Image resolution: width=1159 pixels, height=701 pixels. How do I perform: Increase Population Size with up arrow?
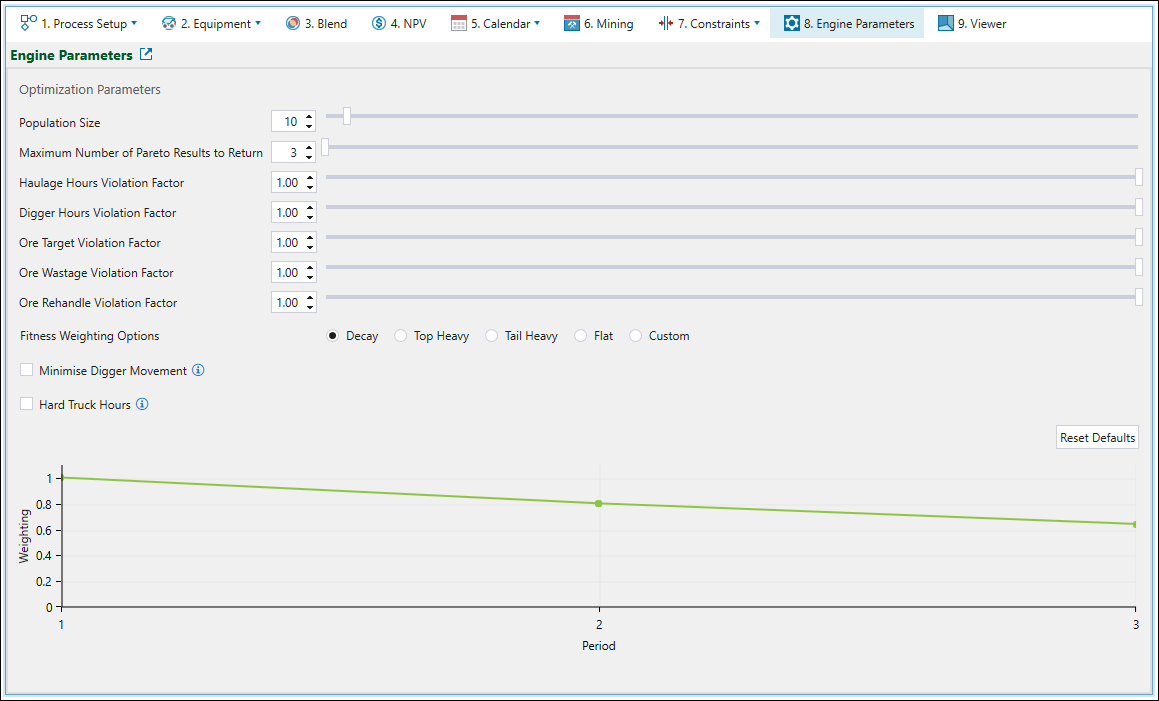[309, 117]
